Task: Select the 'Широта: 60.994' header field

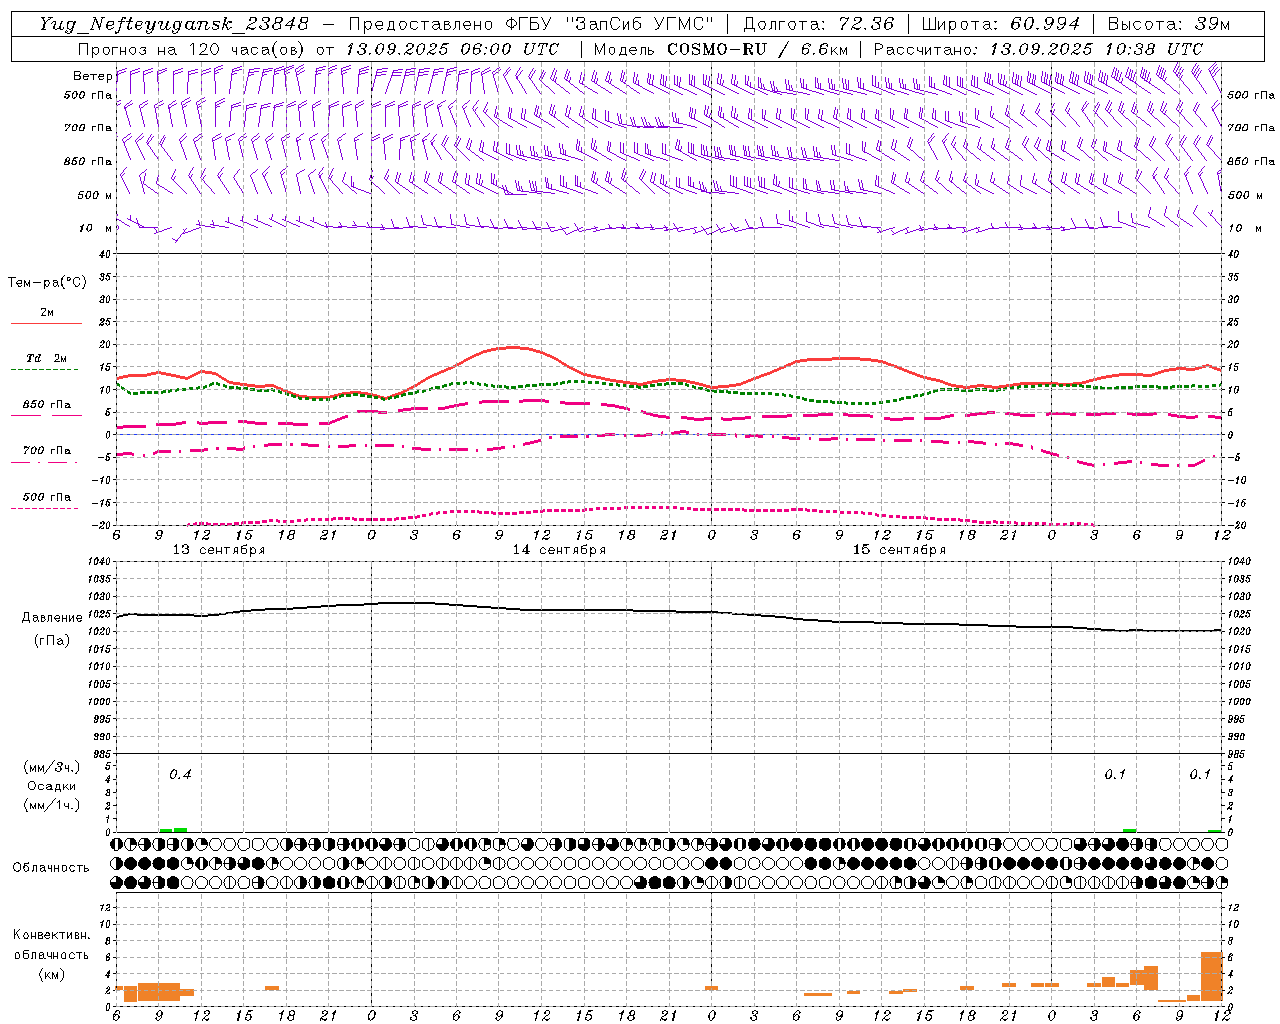Action: coord(1000,24)
